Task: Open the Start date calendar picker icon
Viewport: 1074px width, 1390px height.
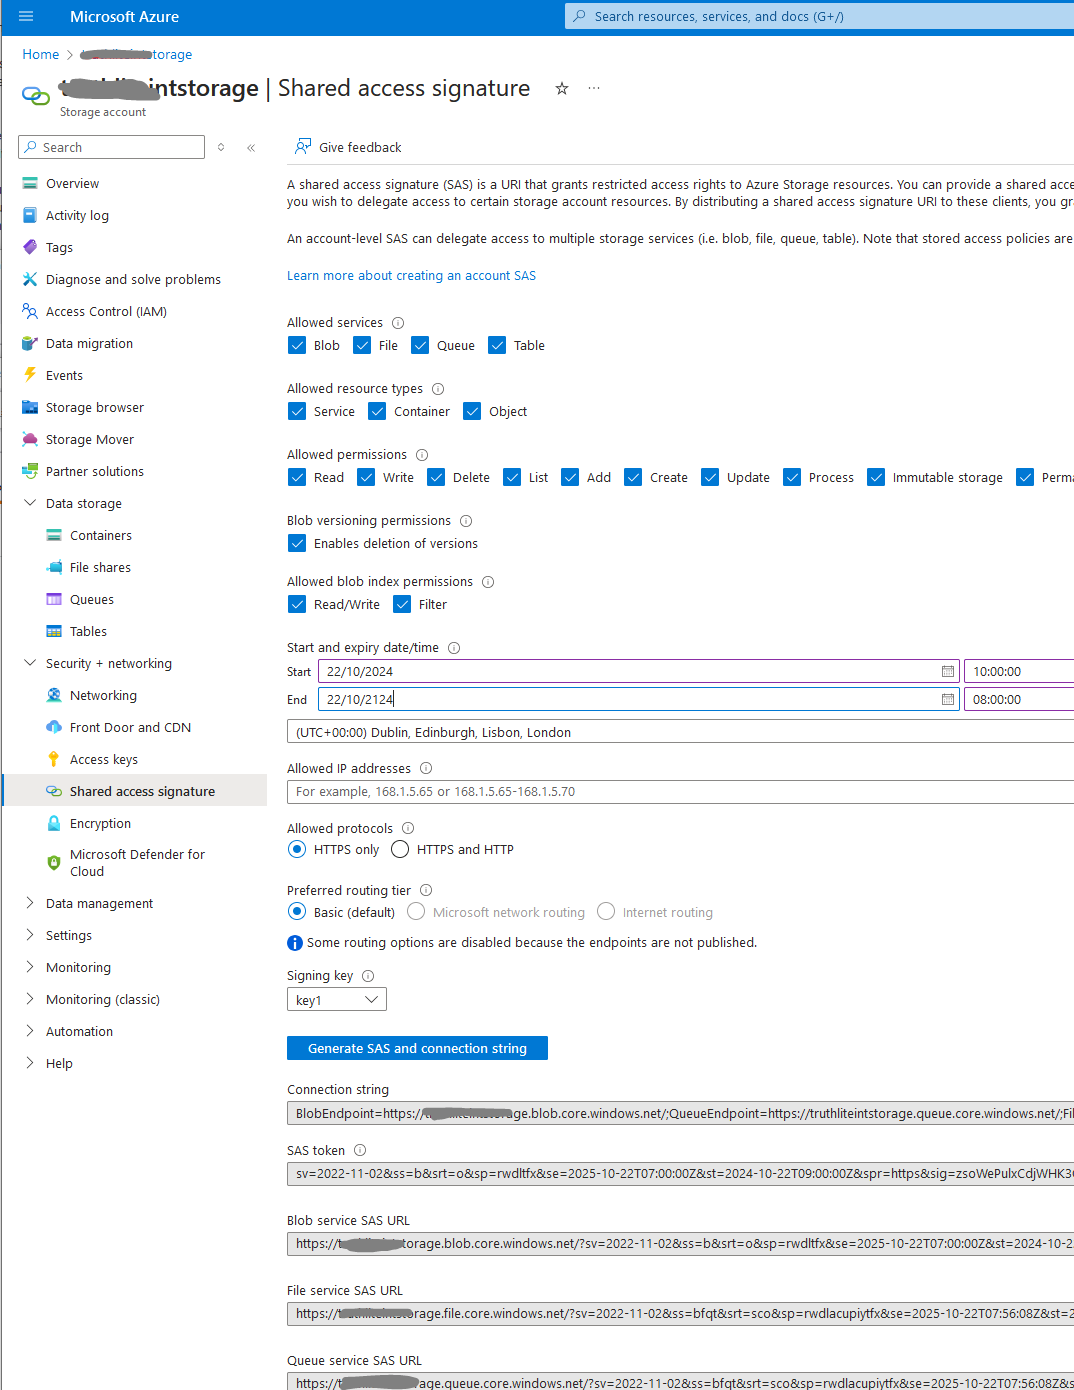Action: tap(947, 671)
